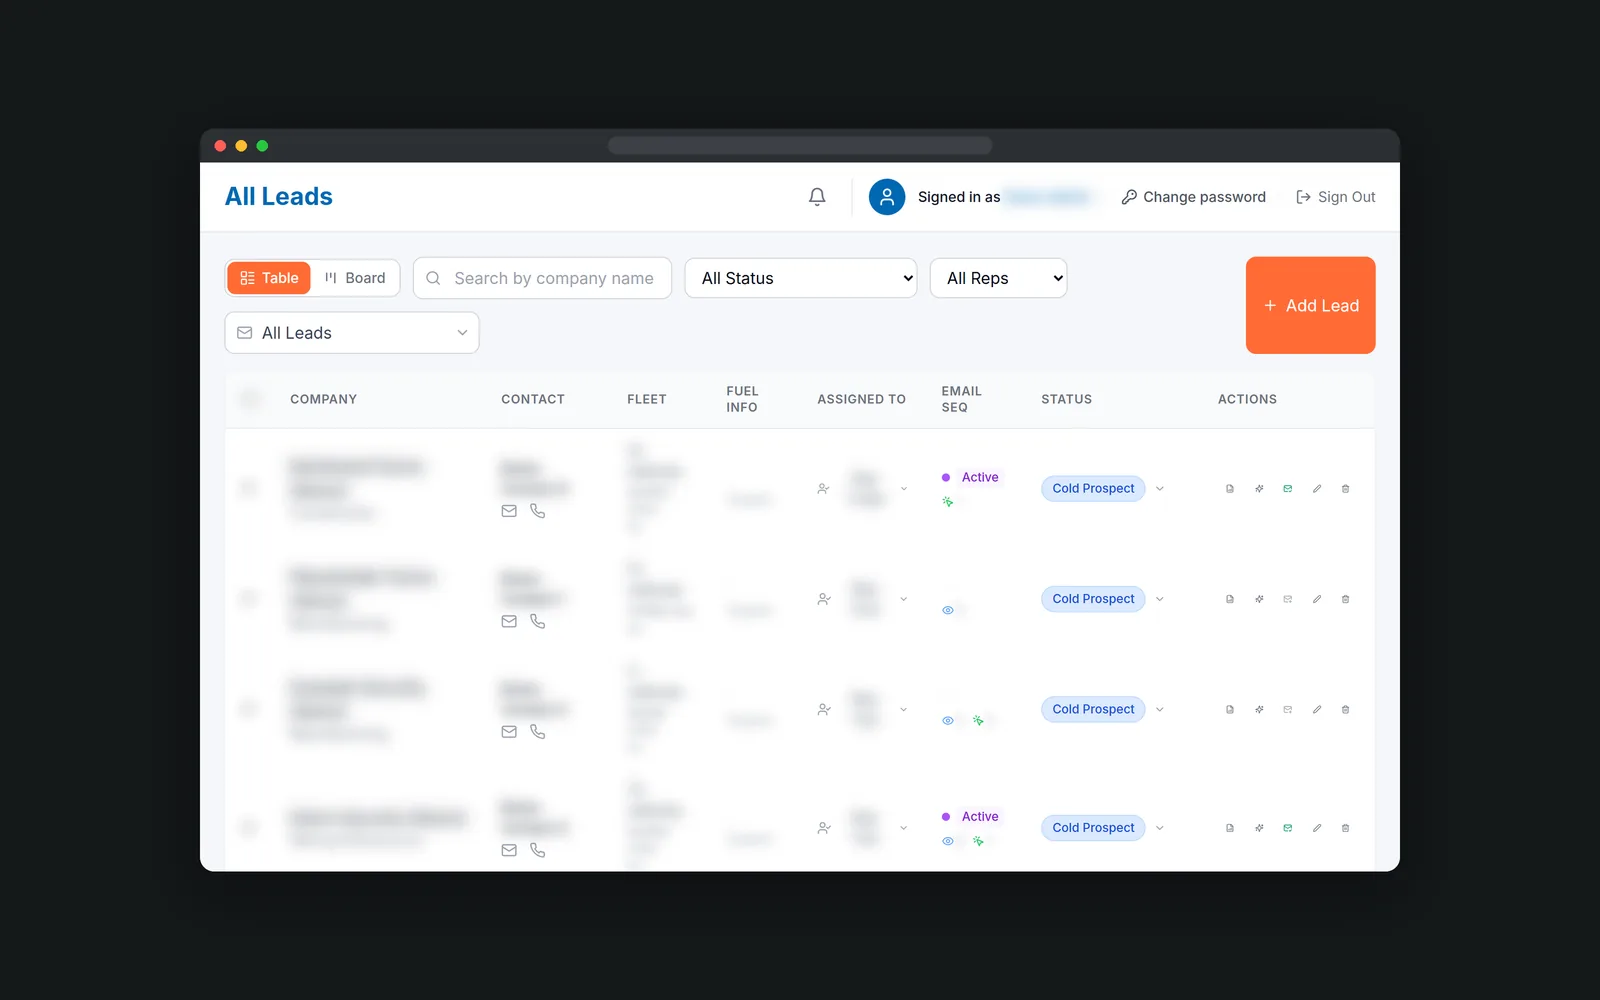Click the contact phone icon in first lead row

click(538, 511)
